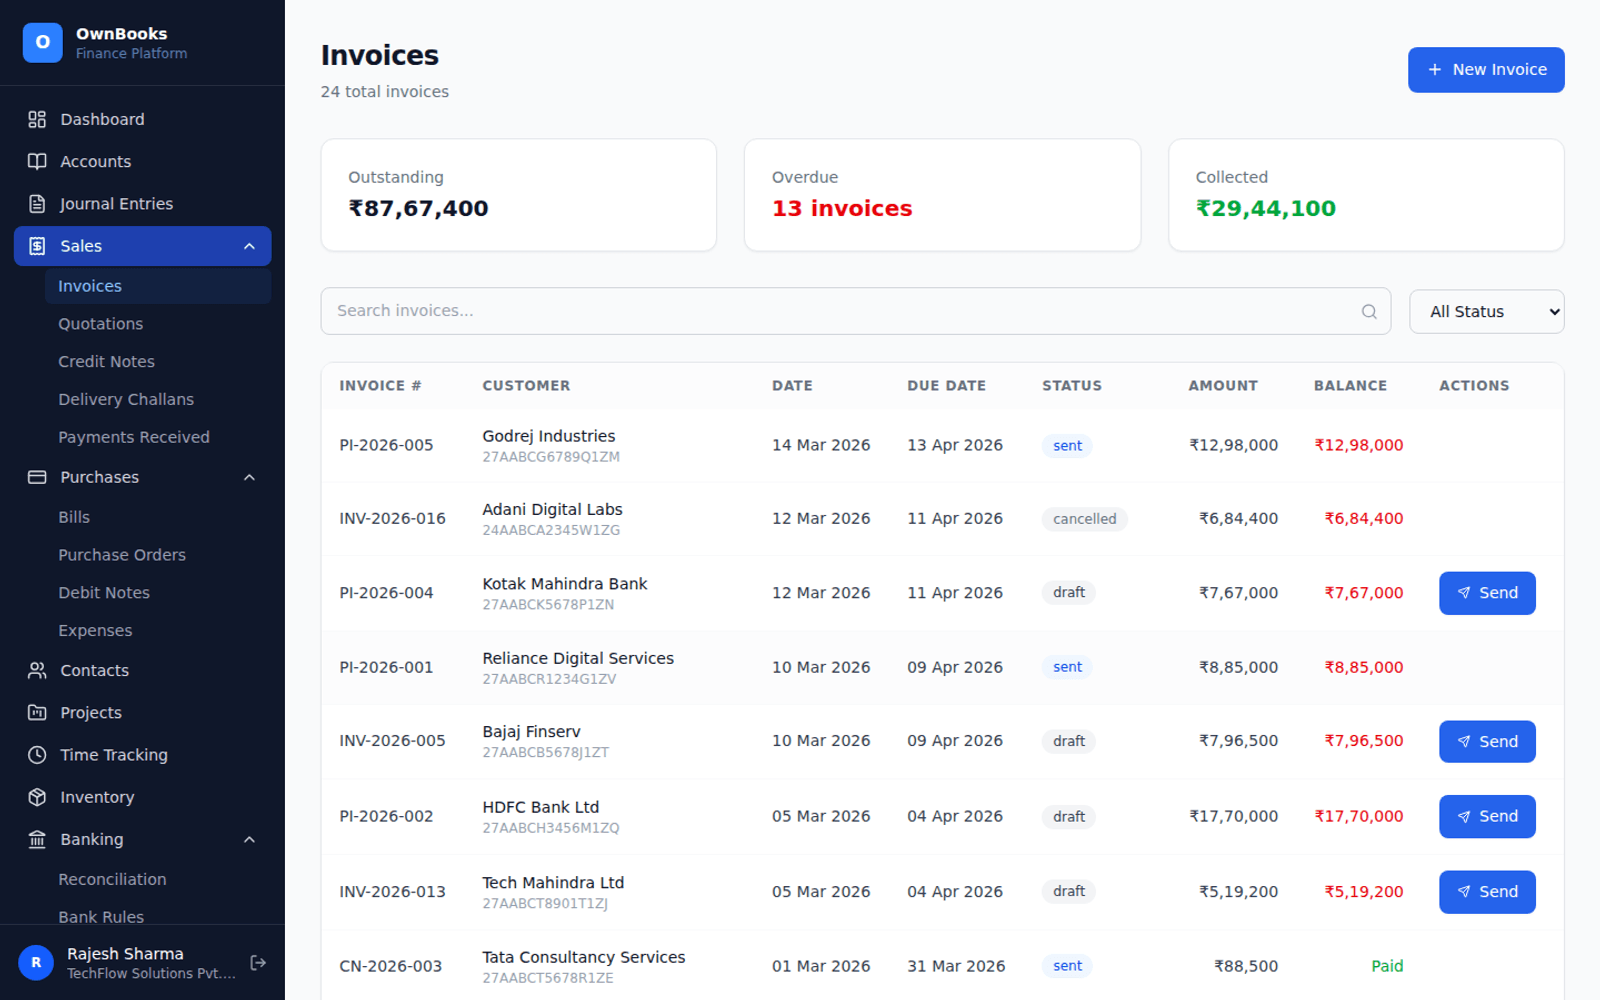Open Reconciliation under Banking
The image size is (1600, 1000).
click(x=158, y=879)
